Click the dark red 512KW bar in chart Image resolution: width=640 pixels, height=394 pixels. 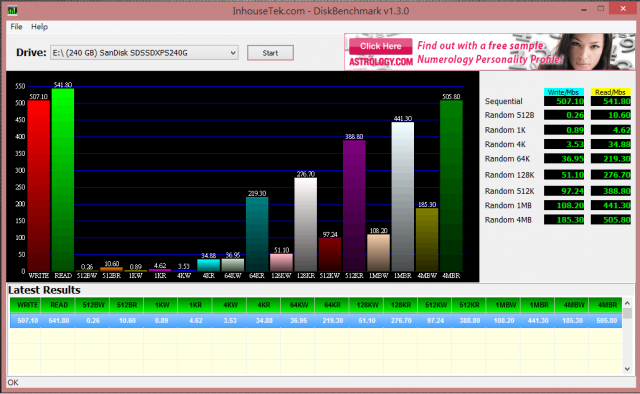(x=330, y=255)
